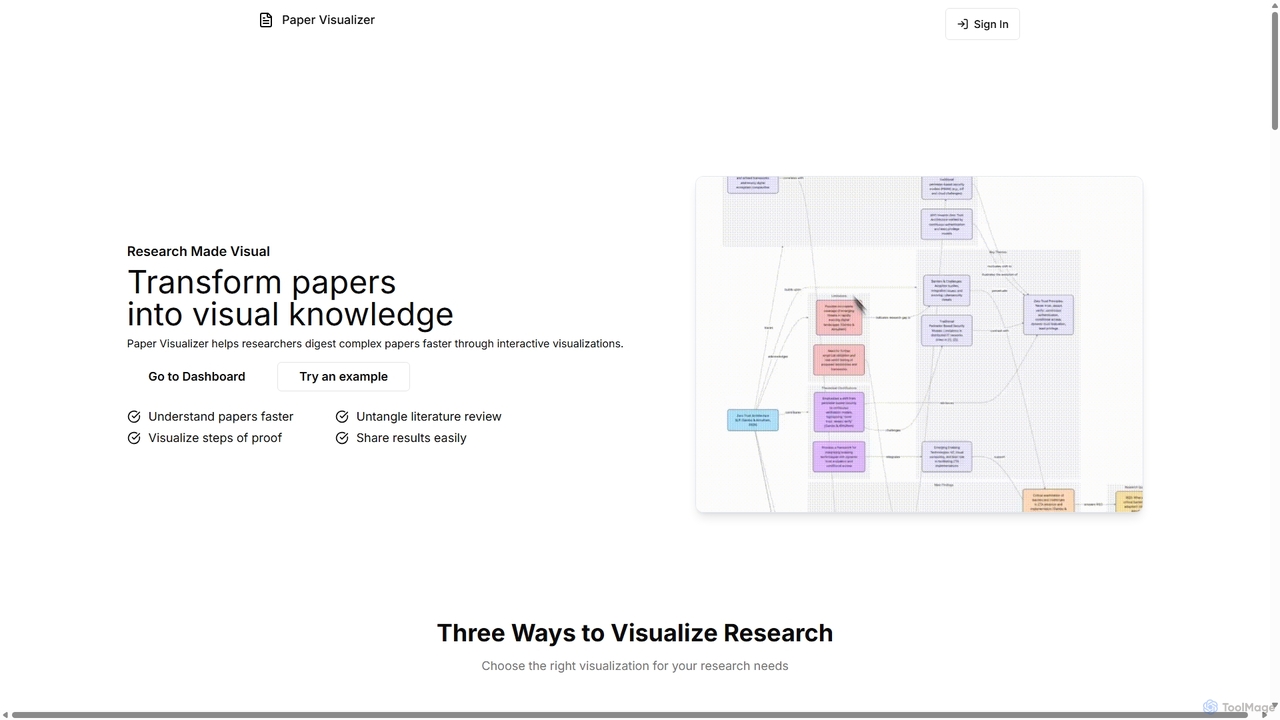Click the horizontal scrollbar left arrow

[x=5, y=714]
